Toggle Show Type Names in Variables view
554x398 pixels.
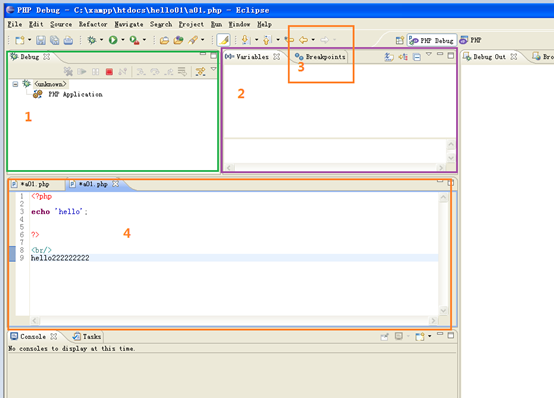click(389, 57)
